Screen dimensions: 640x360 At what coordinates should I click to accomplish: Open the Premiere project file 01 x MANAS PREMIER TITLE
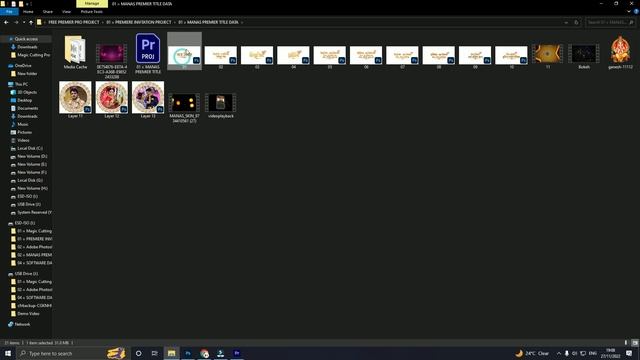[x=148, y=54]
